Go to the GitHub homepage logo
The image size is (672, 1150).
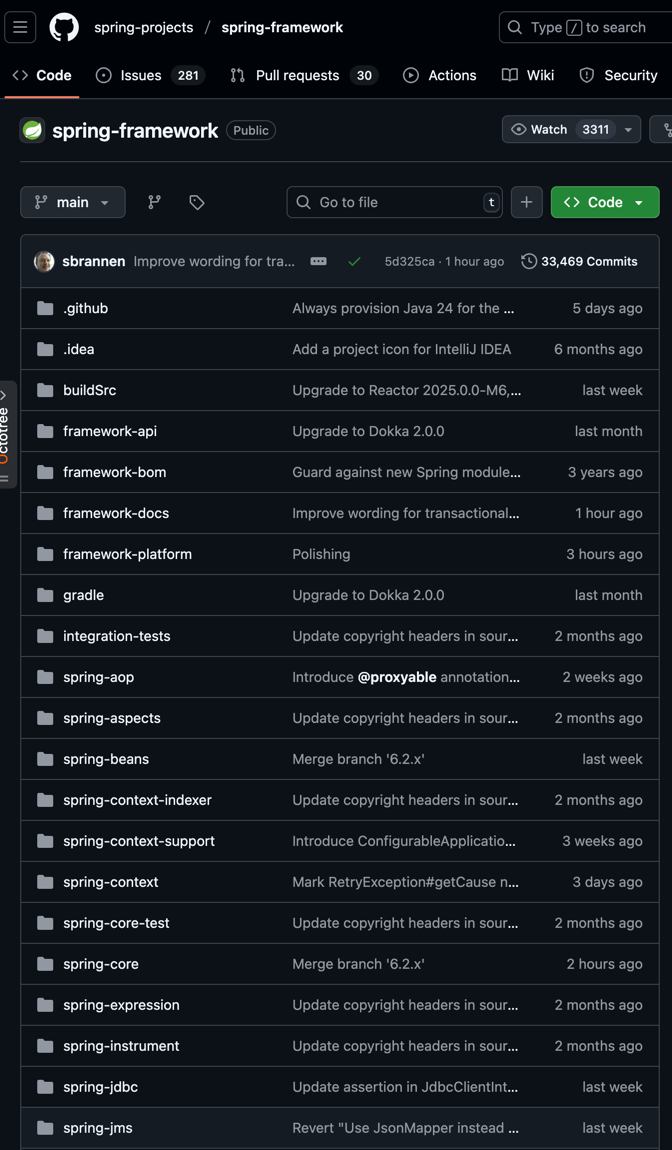[64, 27]
